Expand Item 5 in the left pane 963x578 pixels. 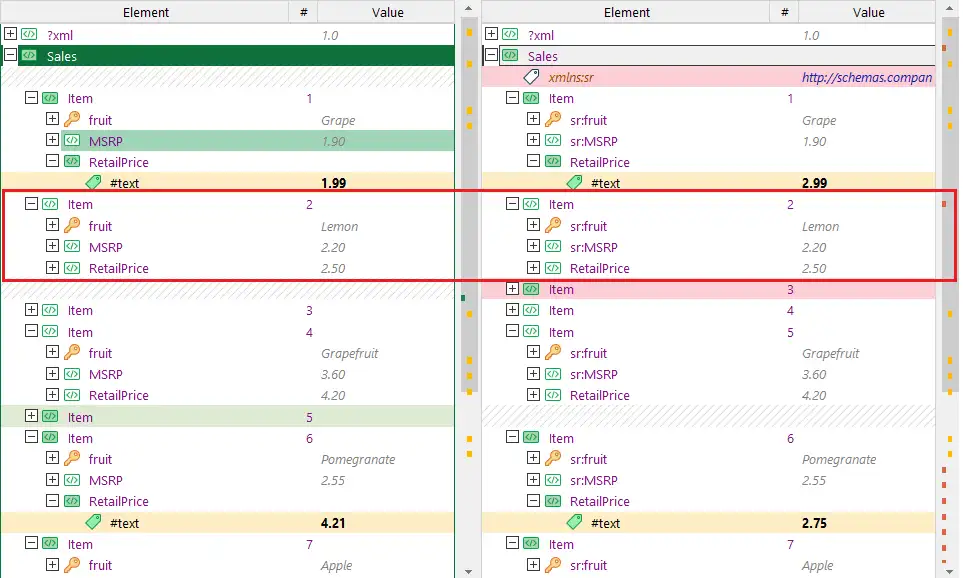(31, 416)
